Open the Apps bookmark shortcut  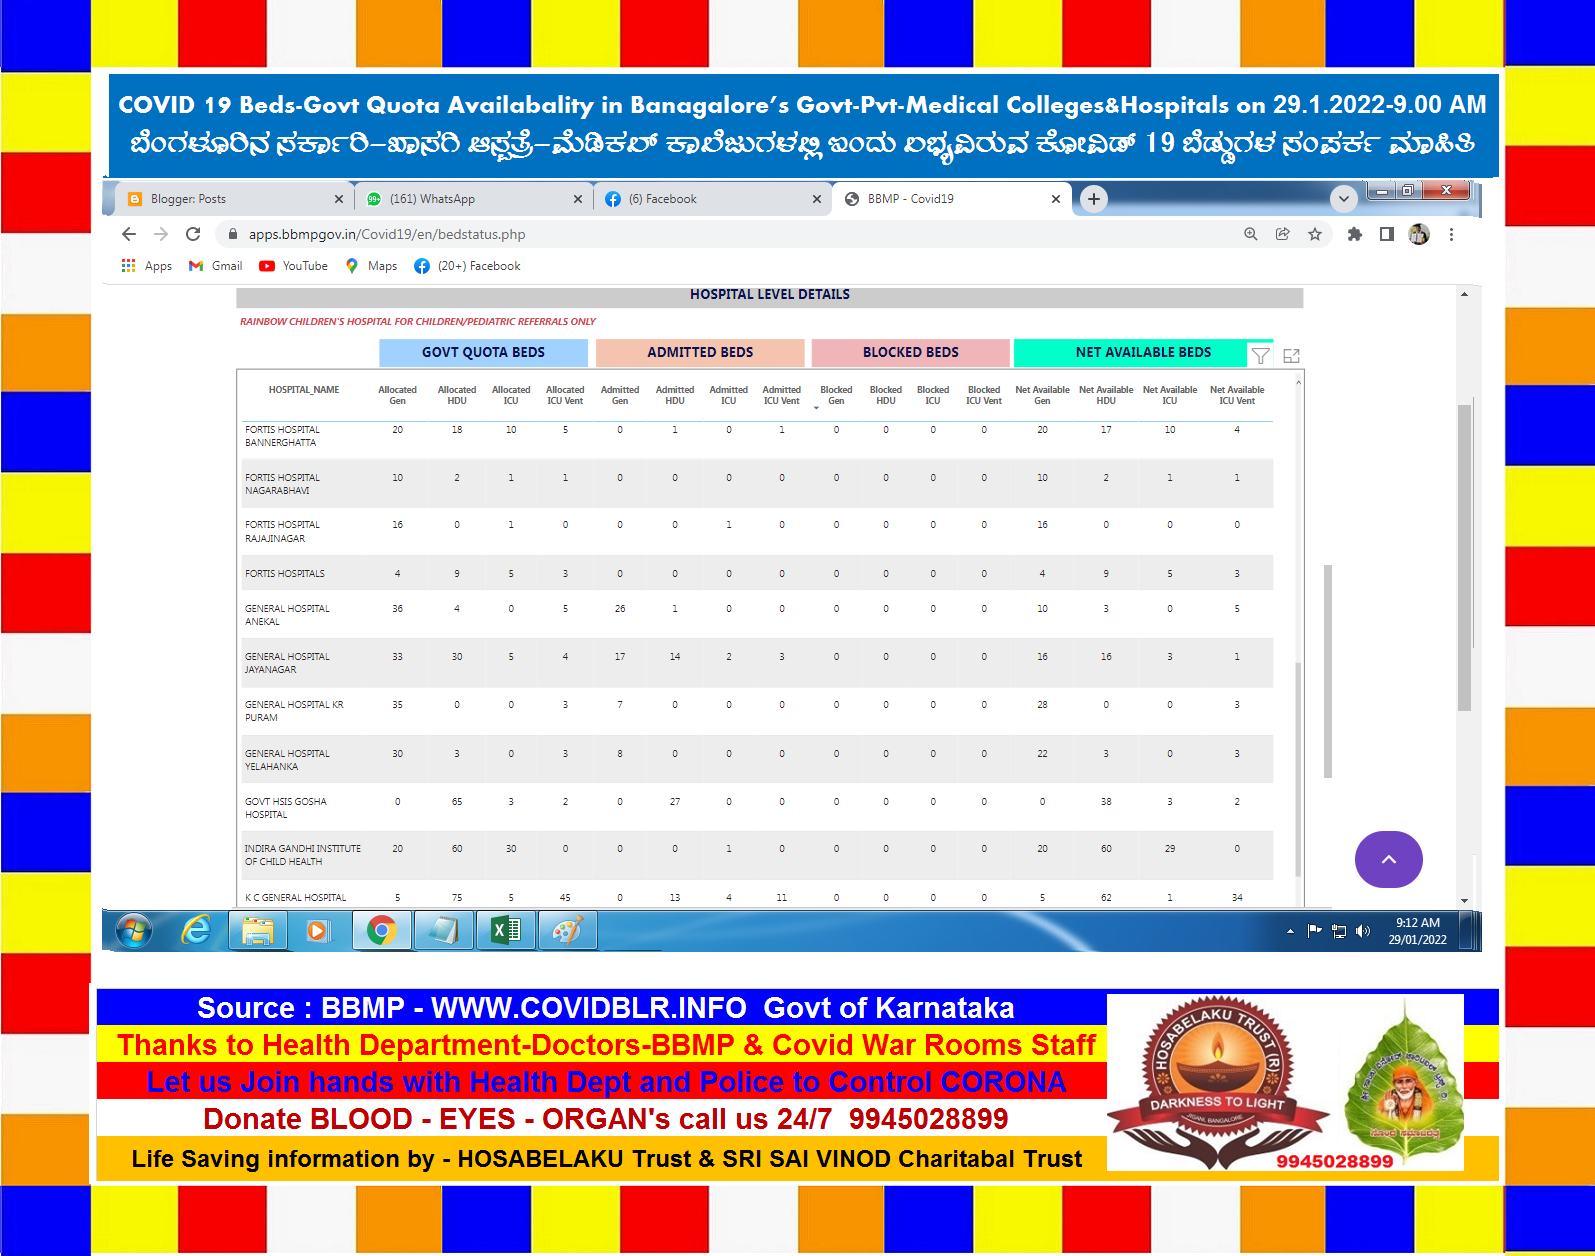(146, 266)
